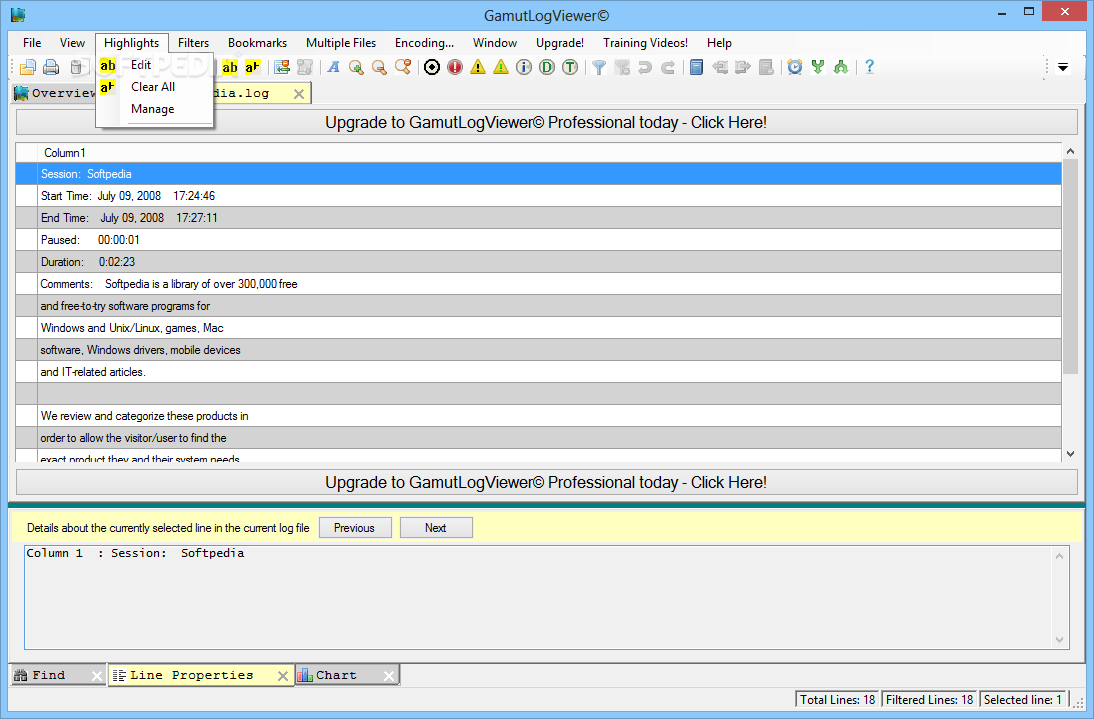
Task: Click the previous bookmark arrow icon
Action: (720, 67)
